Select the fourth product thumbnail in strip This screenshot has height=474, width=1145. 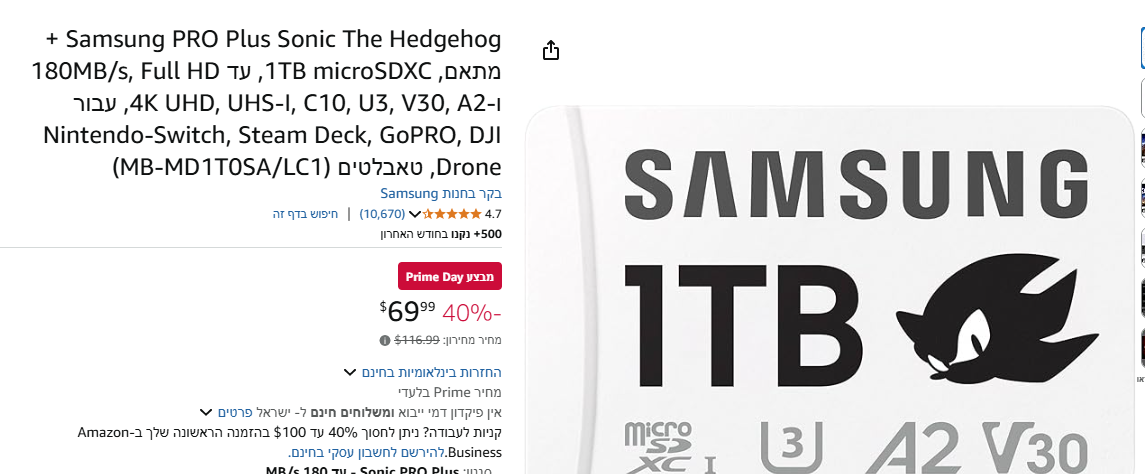point(1141,197)
